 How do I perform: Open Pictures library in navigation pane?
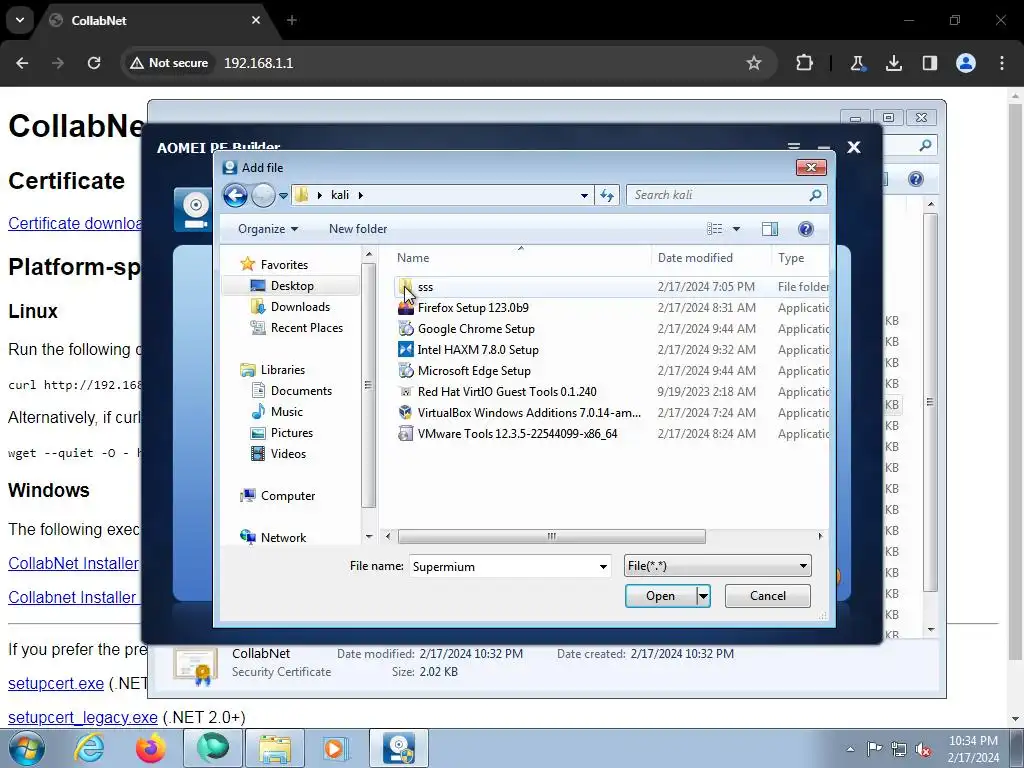pos(291,432)
